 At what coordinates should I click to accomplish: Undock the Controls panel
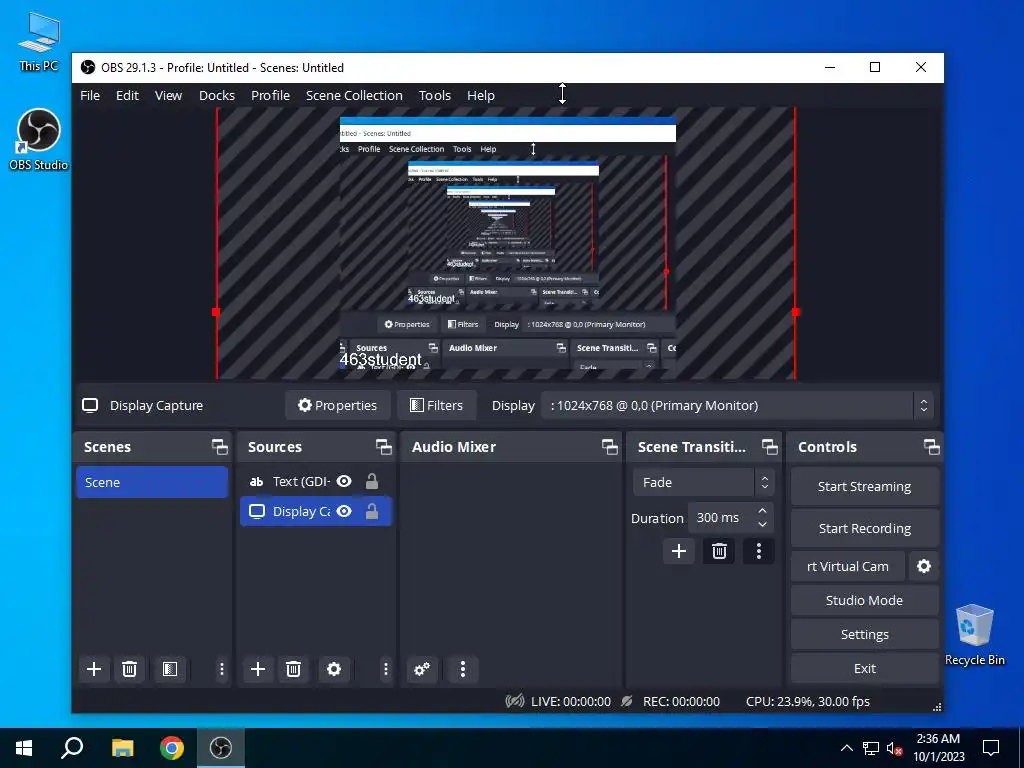tap(931, 447)
